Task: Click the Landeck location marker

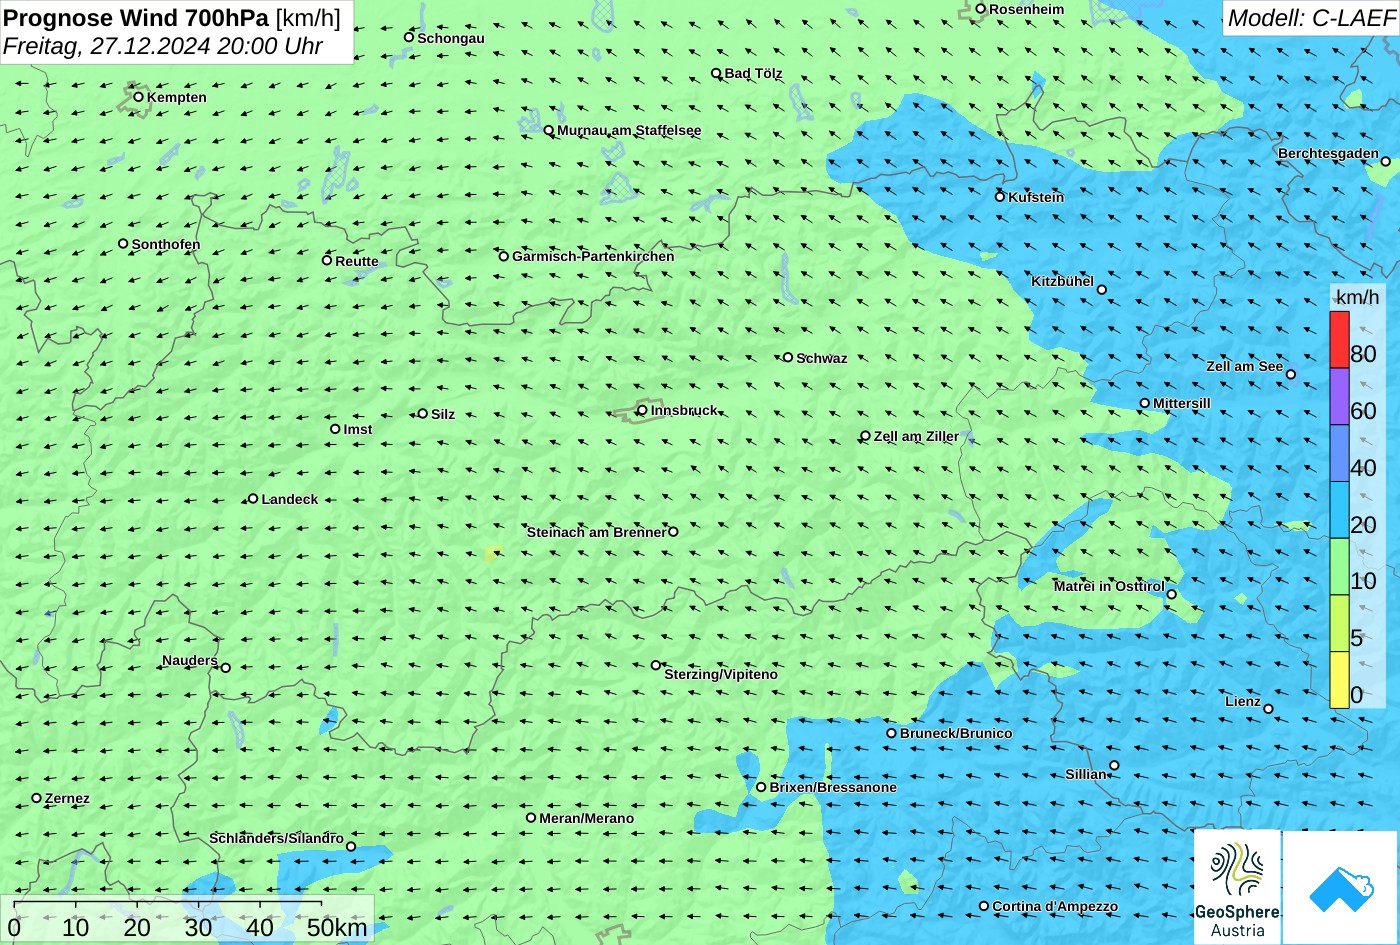Action: pyautogui.click(x=253, y=498)
